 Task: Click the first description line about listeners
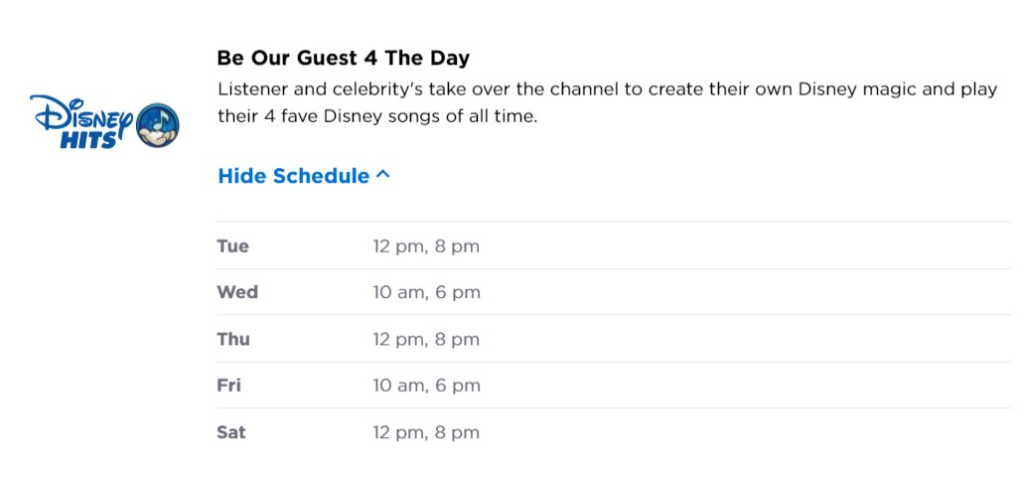tap(607, 90)
